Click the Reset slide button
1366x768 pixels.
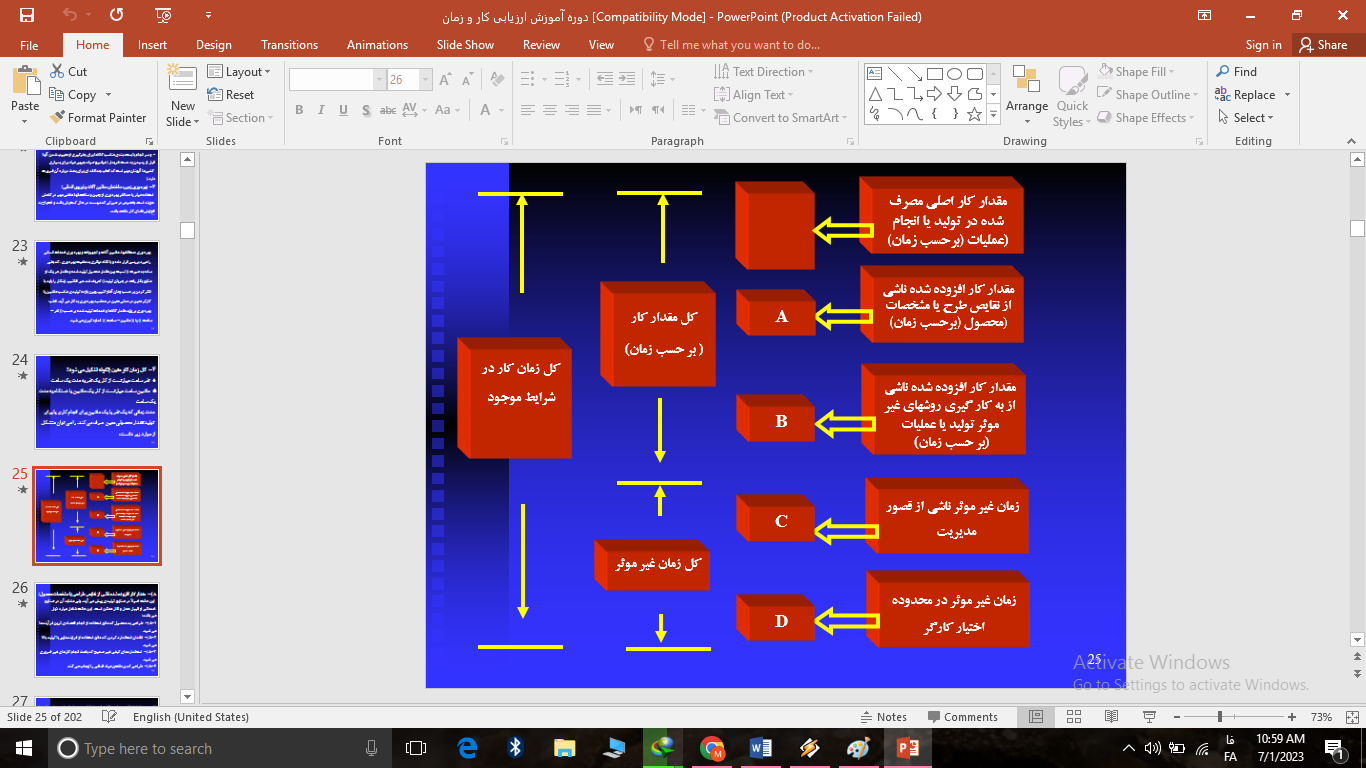point(231,95)
